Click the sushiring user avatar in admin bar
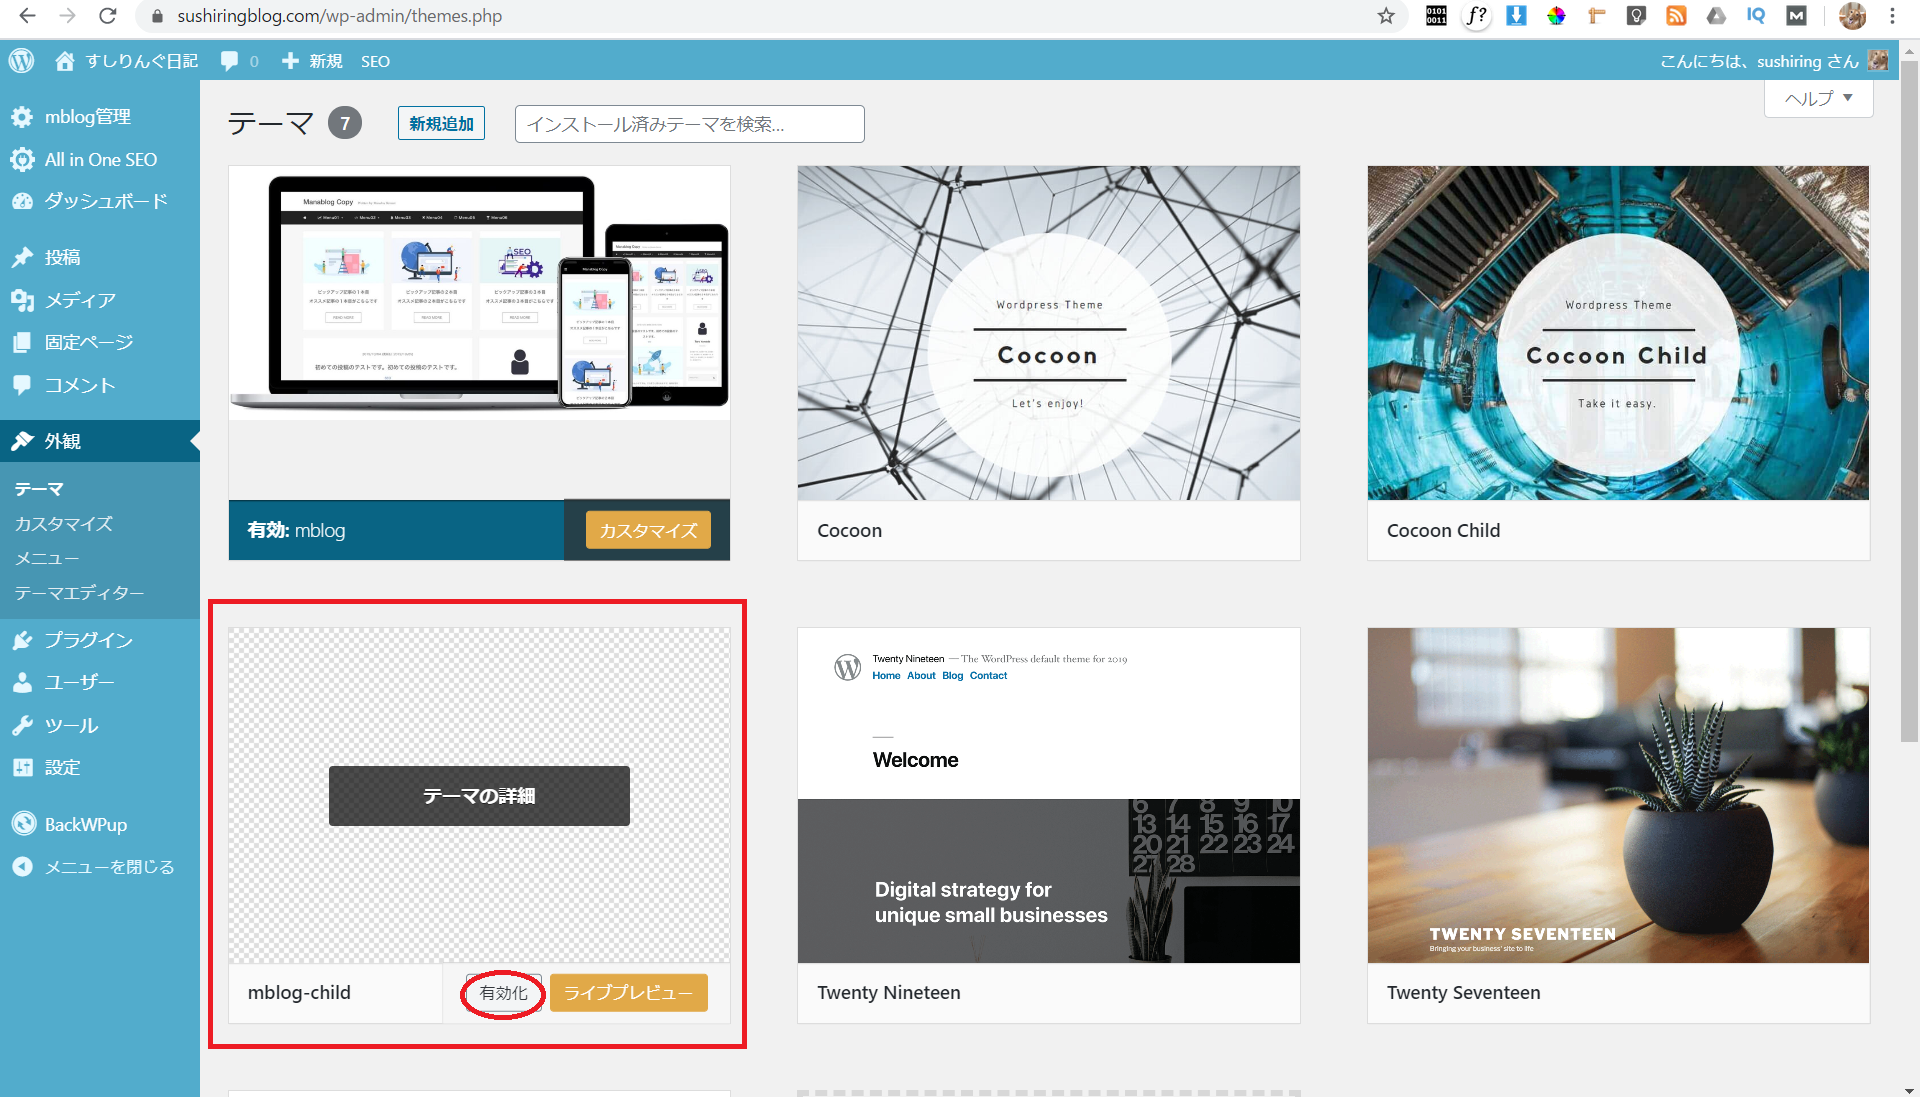The image size is (1920, 1097). point(1878,61)
